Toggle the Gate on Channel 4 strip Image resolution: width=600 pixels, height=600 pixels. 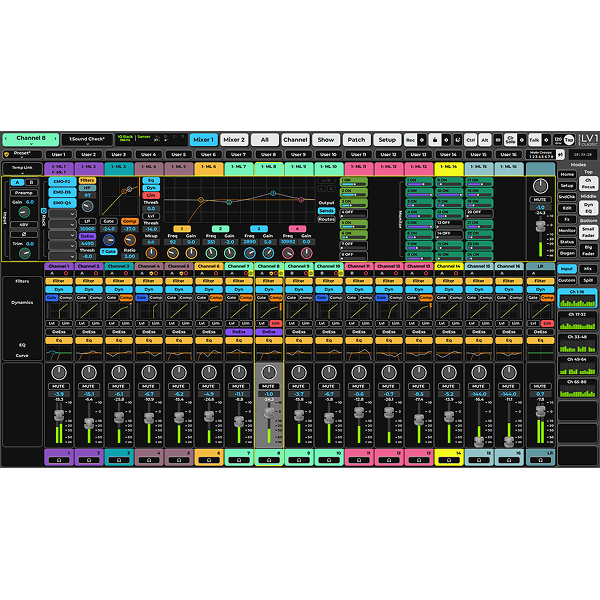coord(142,298)
